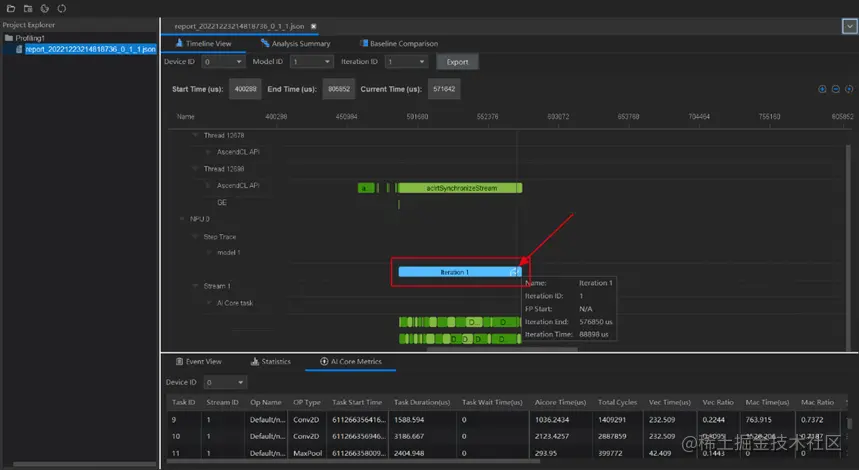Click the End Time (us) input field
Screen dimensions: 859x470
pos(339,89)
